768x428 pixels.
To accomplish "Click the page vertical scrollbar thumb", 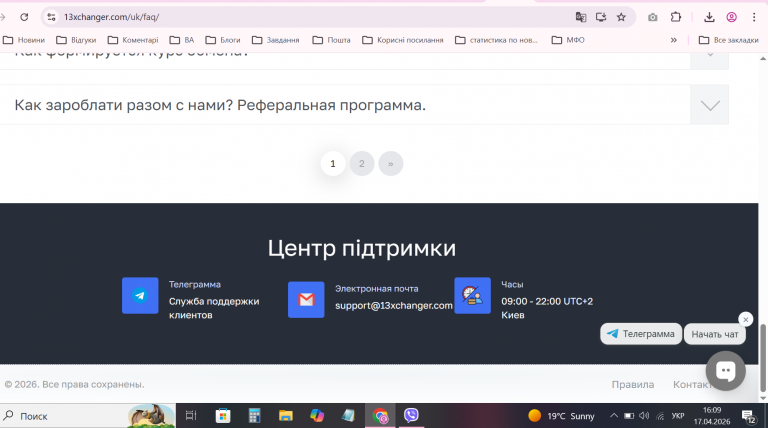I will click(763, 357).
